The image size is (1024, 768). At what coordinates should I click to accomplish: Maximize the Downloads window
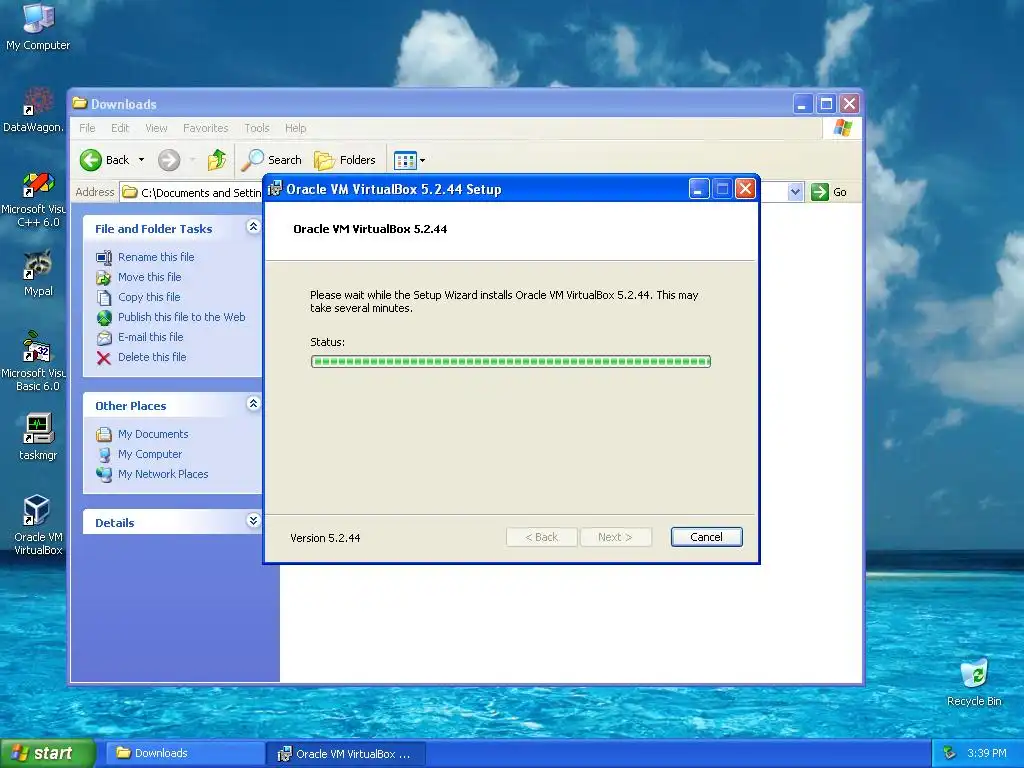click(826, 104)
